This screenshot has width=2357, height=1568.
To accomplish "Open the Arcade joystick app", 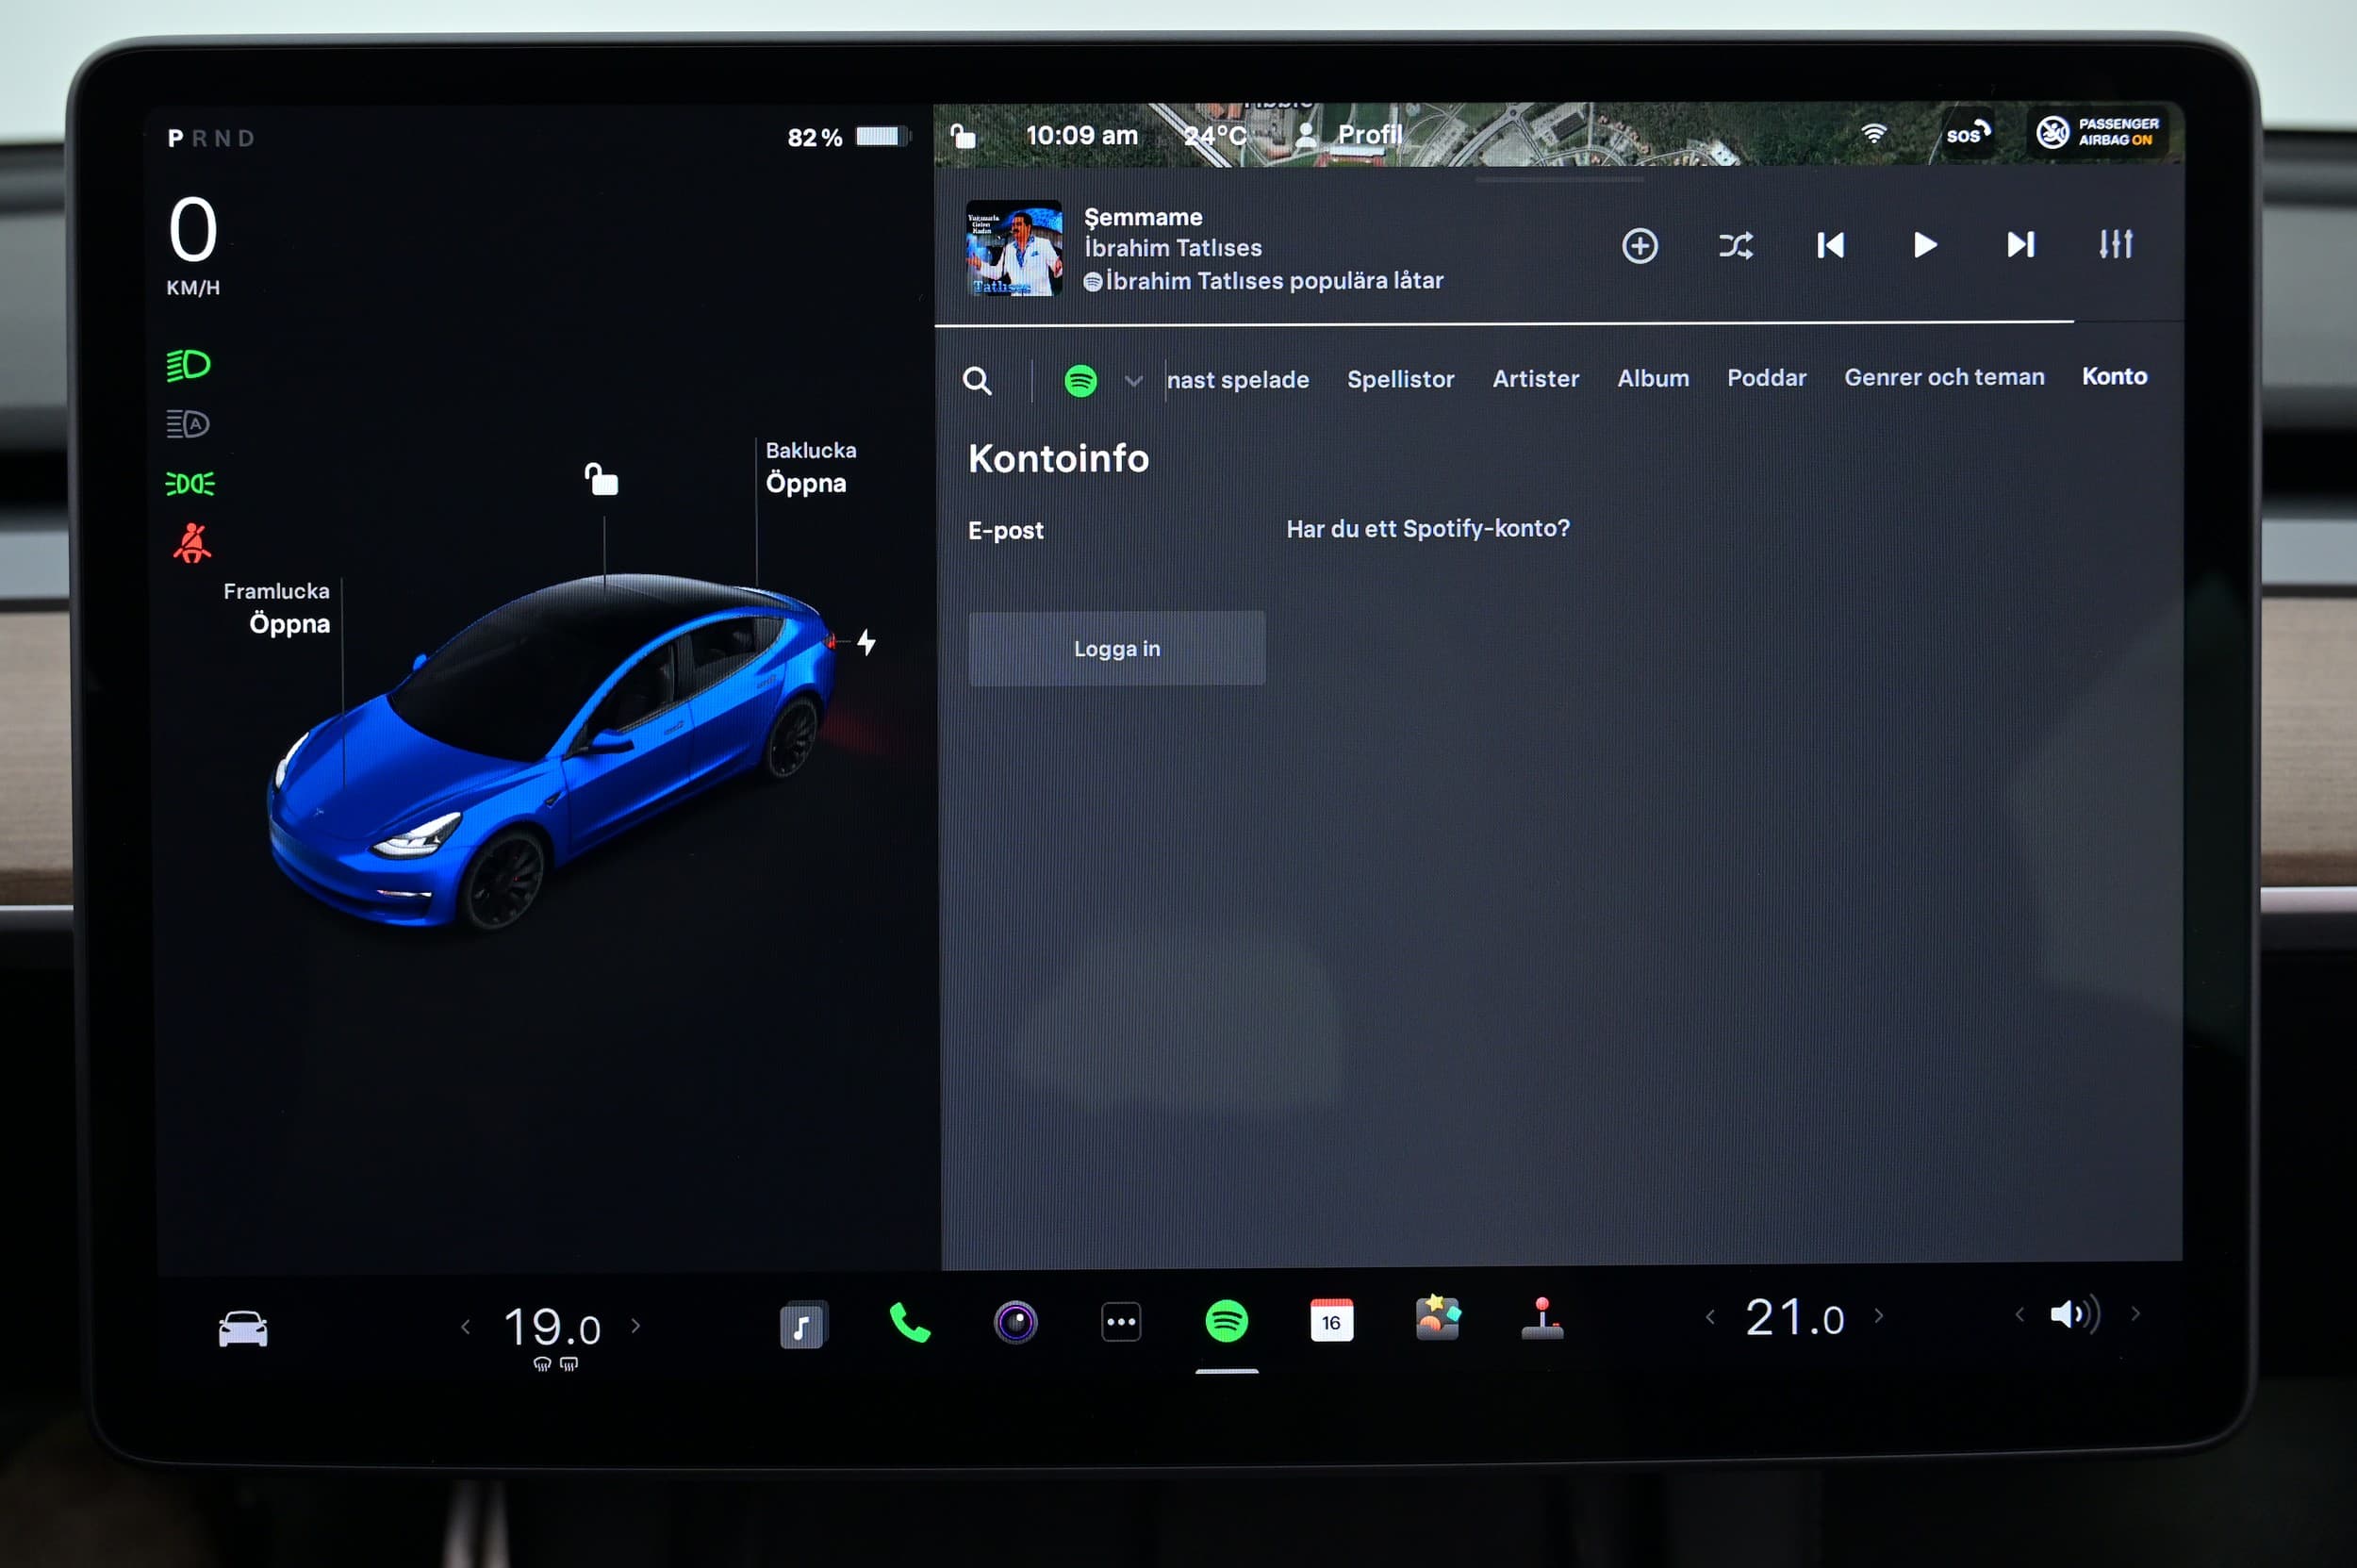I will pos(1542,1318).
